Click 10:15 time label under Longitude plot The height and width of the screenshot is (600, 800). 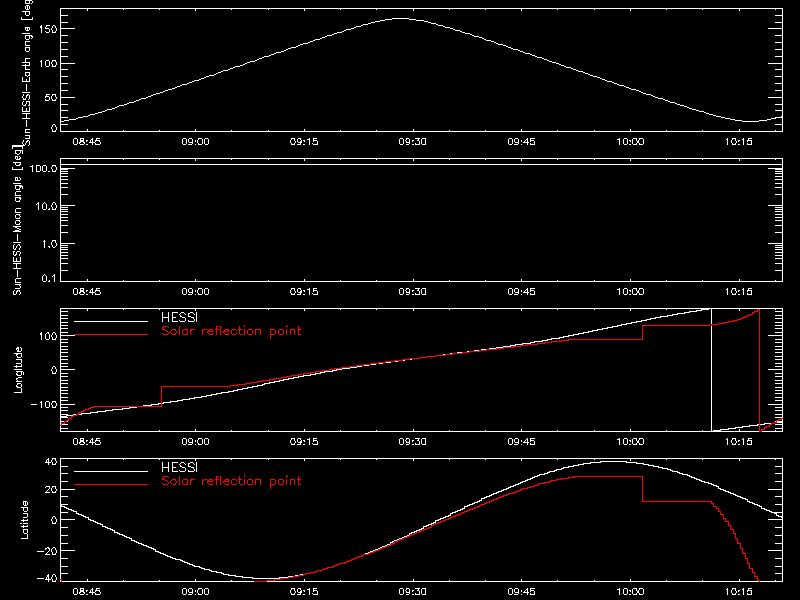click(x=738, y=441)
